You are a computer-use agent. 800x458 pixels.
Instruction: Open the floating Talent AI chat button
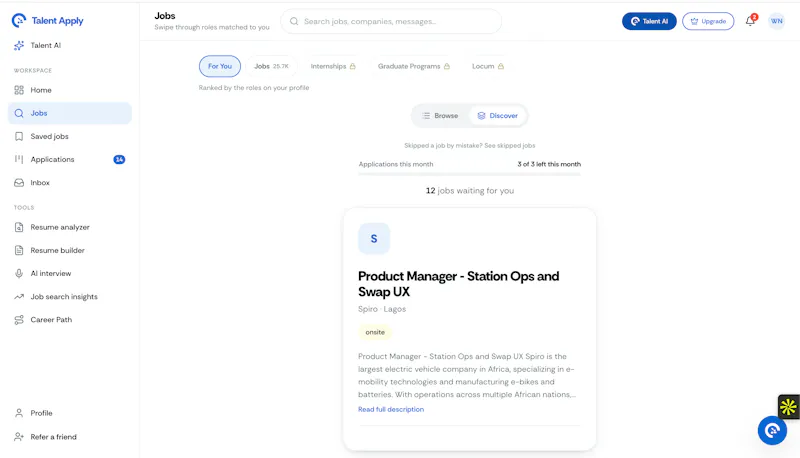(x=772, y=430)
